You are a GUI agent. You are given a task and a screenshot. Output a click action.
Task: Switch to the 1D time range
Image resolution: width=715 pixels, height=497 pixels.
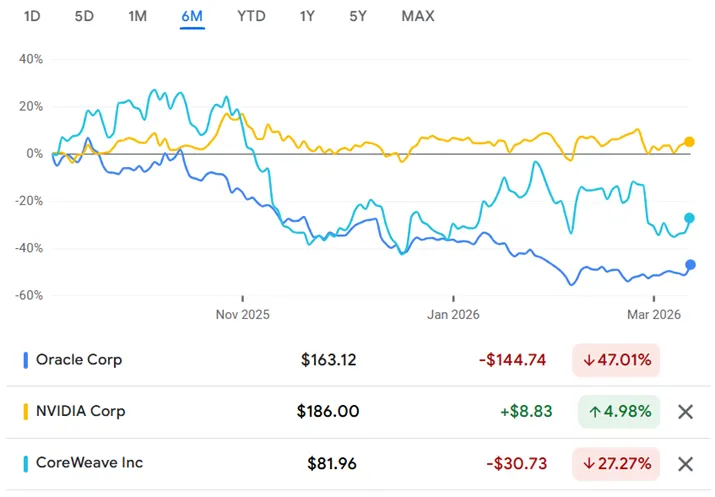(x=32, y=16)
